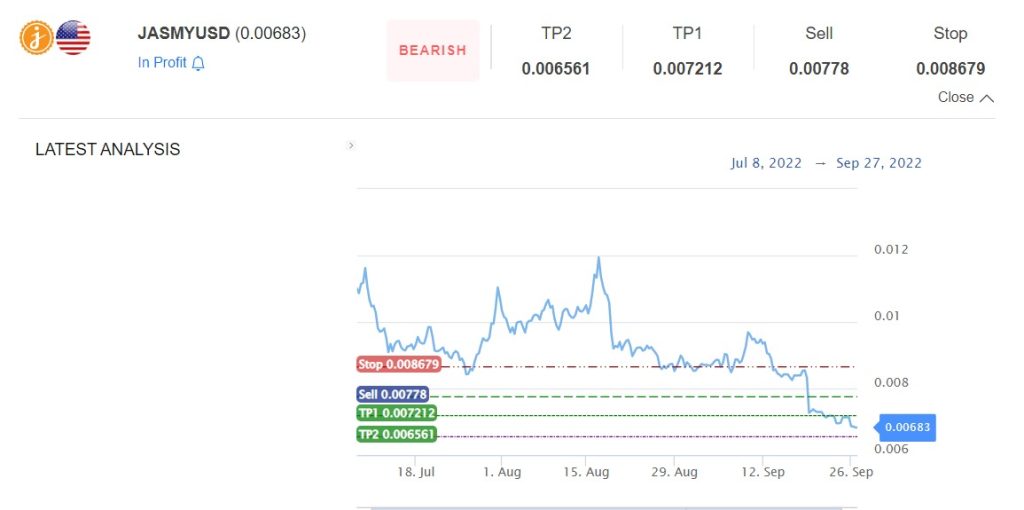The image size is (1024, 510).
Task: Click the green TP2 0.006561 chart label
Action: point(396,434)
